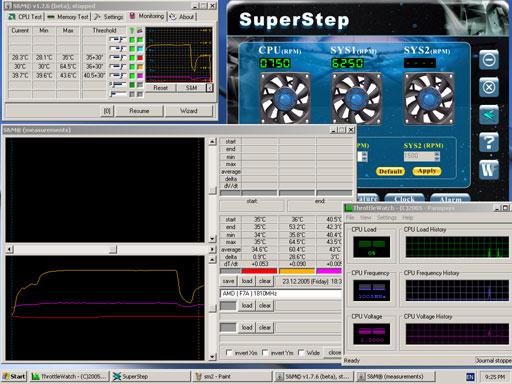Click the X round button in SuperStep sidebar

[489, 87]
